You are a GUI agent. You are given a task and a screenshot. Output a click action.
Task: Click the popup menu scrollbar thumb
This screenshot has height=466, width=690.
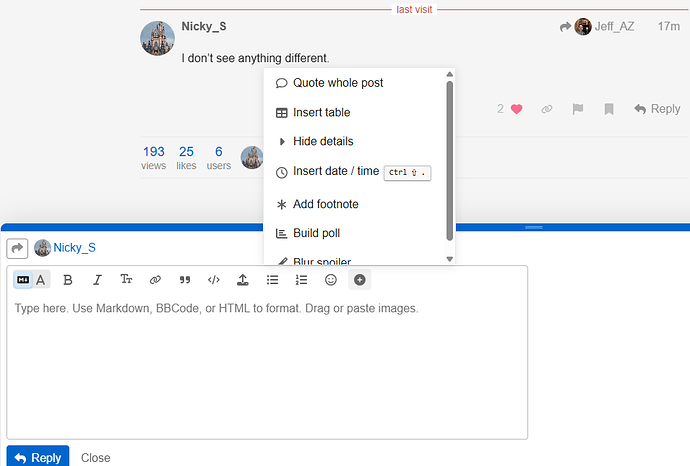coord(449,160)
